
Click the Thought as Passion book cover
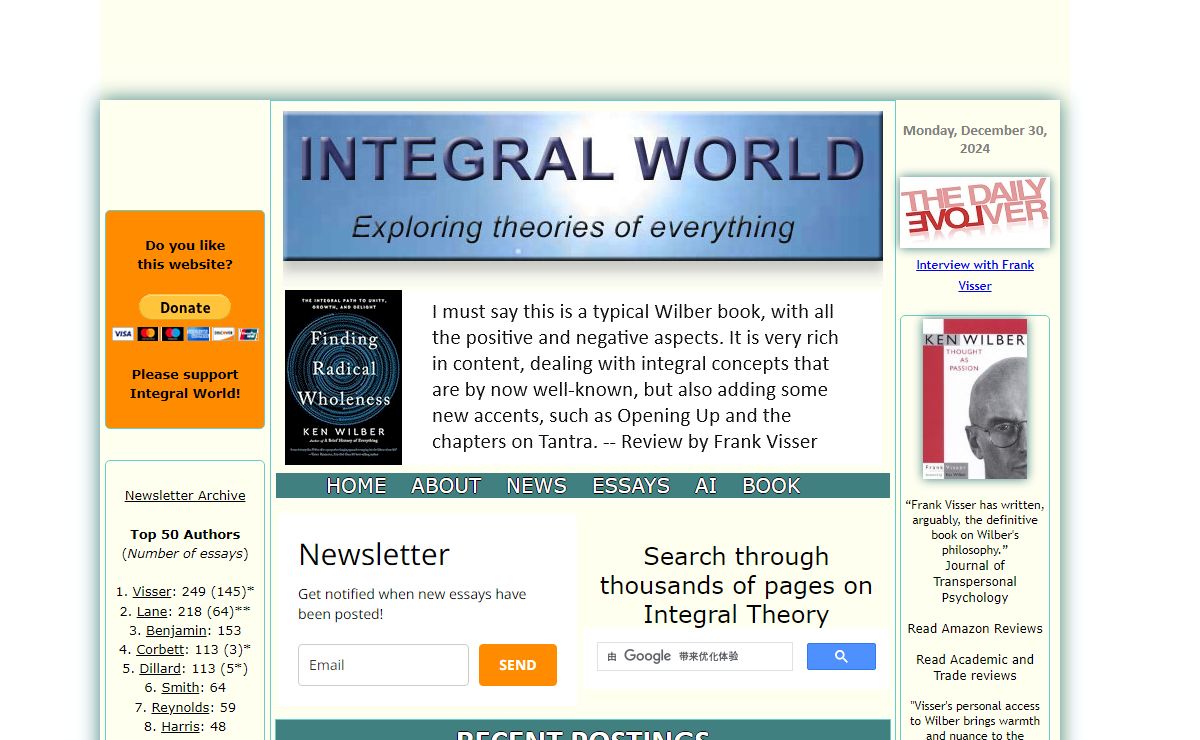(975, 399)
